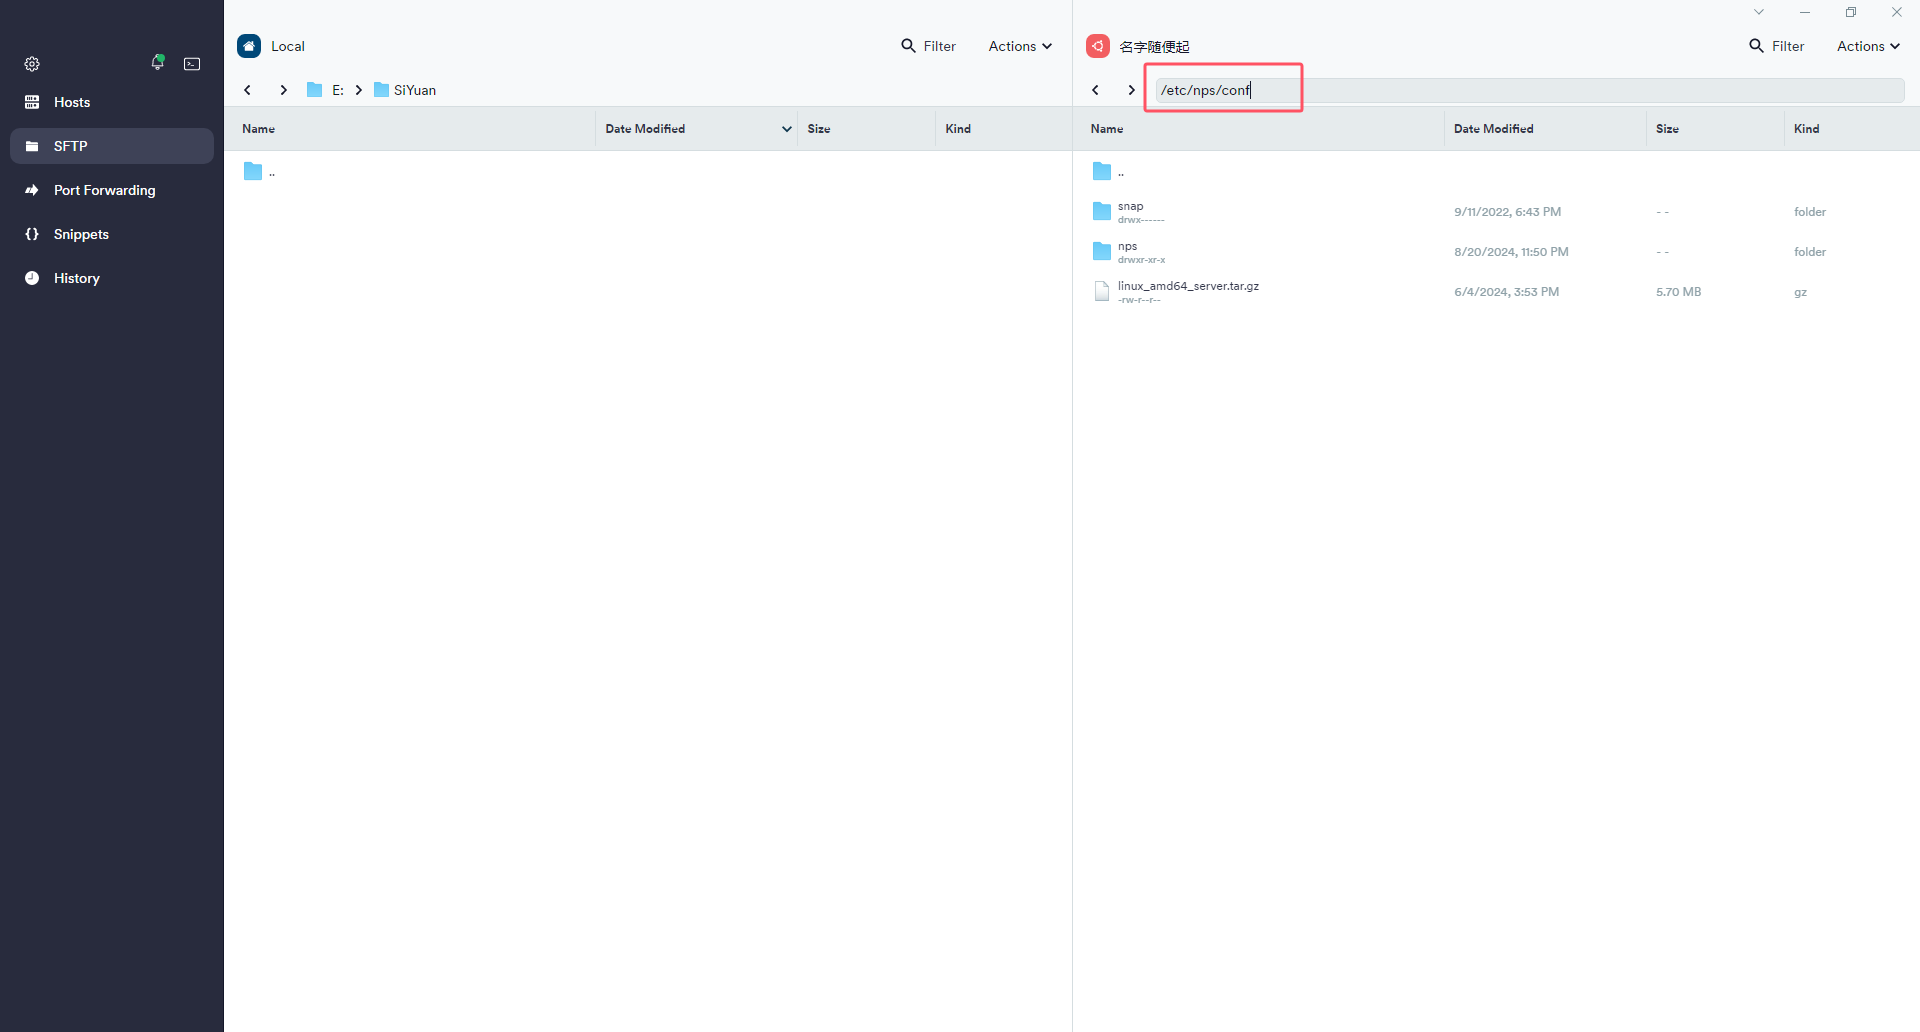
Task: Select the SiYuan breadcrumb folder
Action: click(x=414, y=90)
